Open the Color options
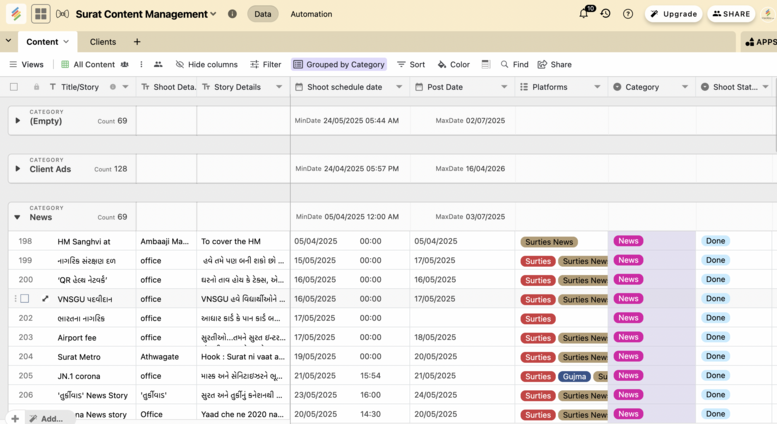The width and height of the screenshot is (777, 424). coord(453,64)
